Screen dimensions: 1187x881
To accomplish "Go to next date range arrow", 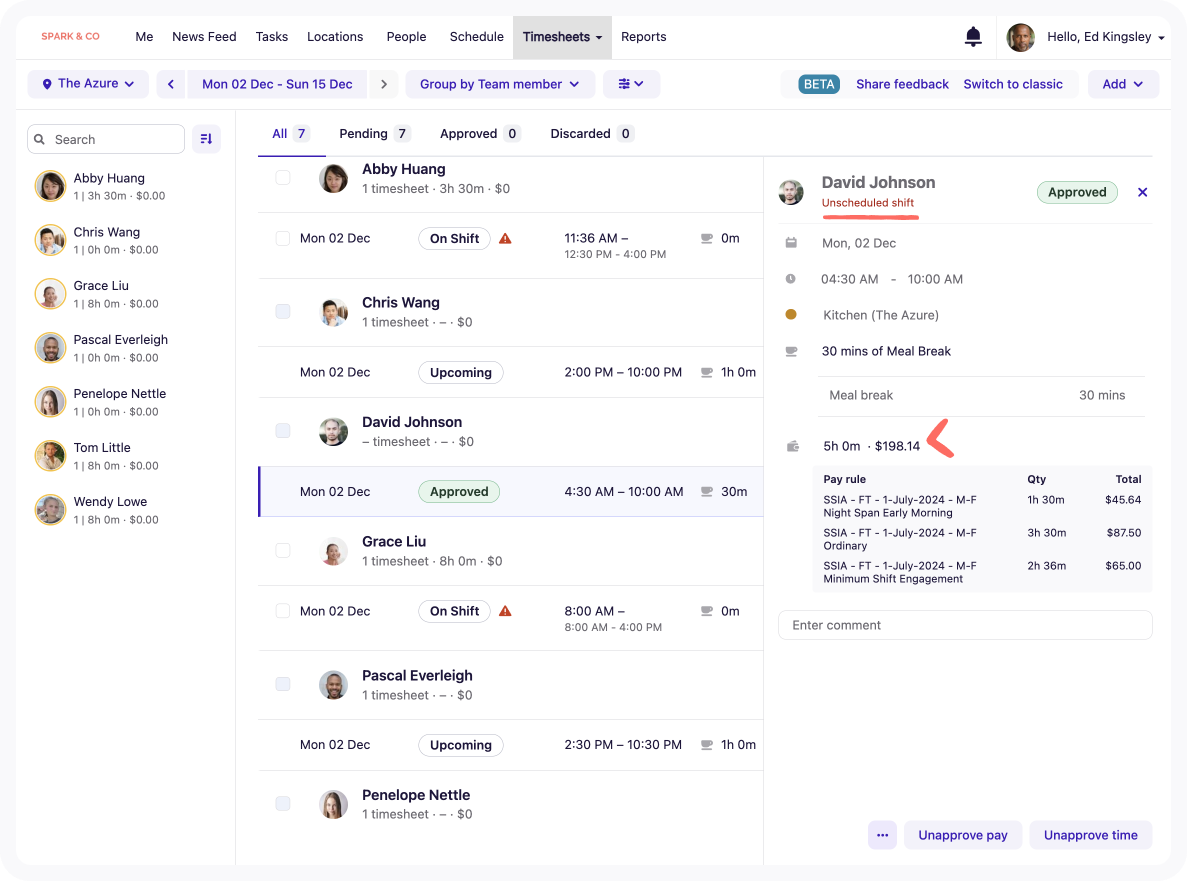I will coord(384,84).
